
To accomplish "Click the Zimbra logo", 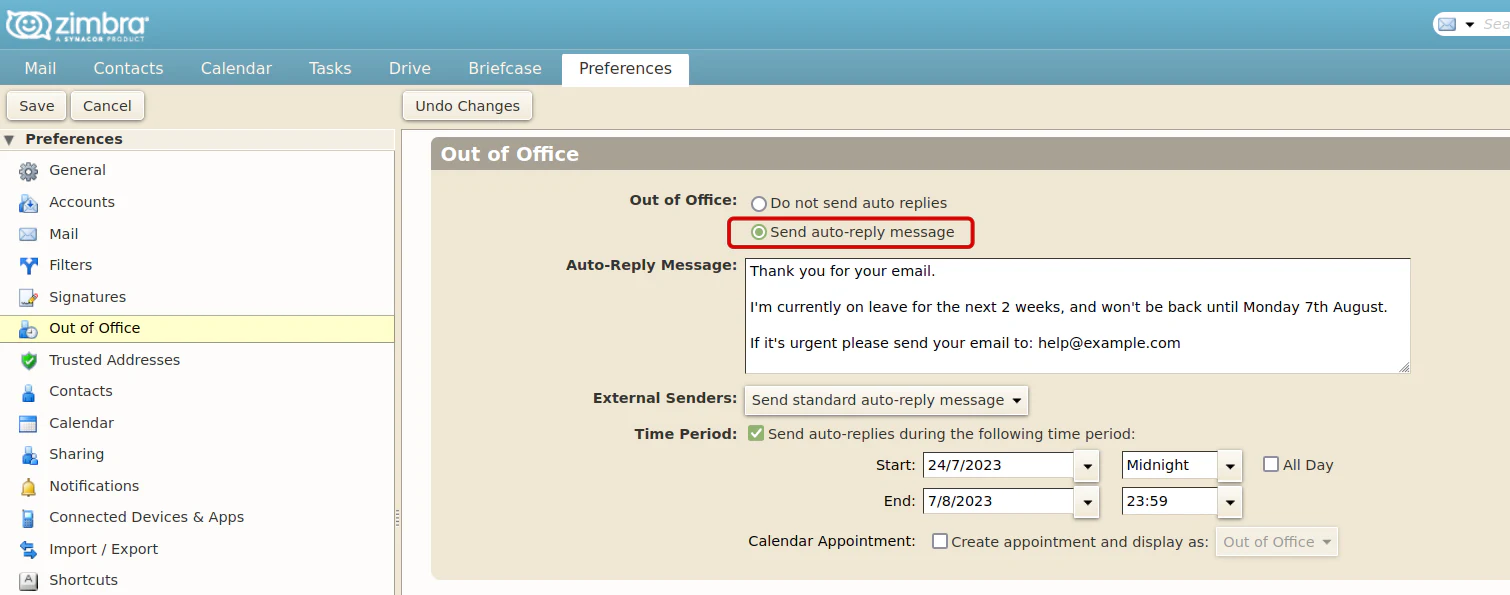I will coord(78,24).
